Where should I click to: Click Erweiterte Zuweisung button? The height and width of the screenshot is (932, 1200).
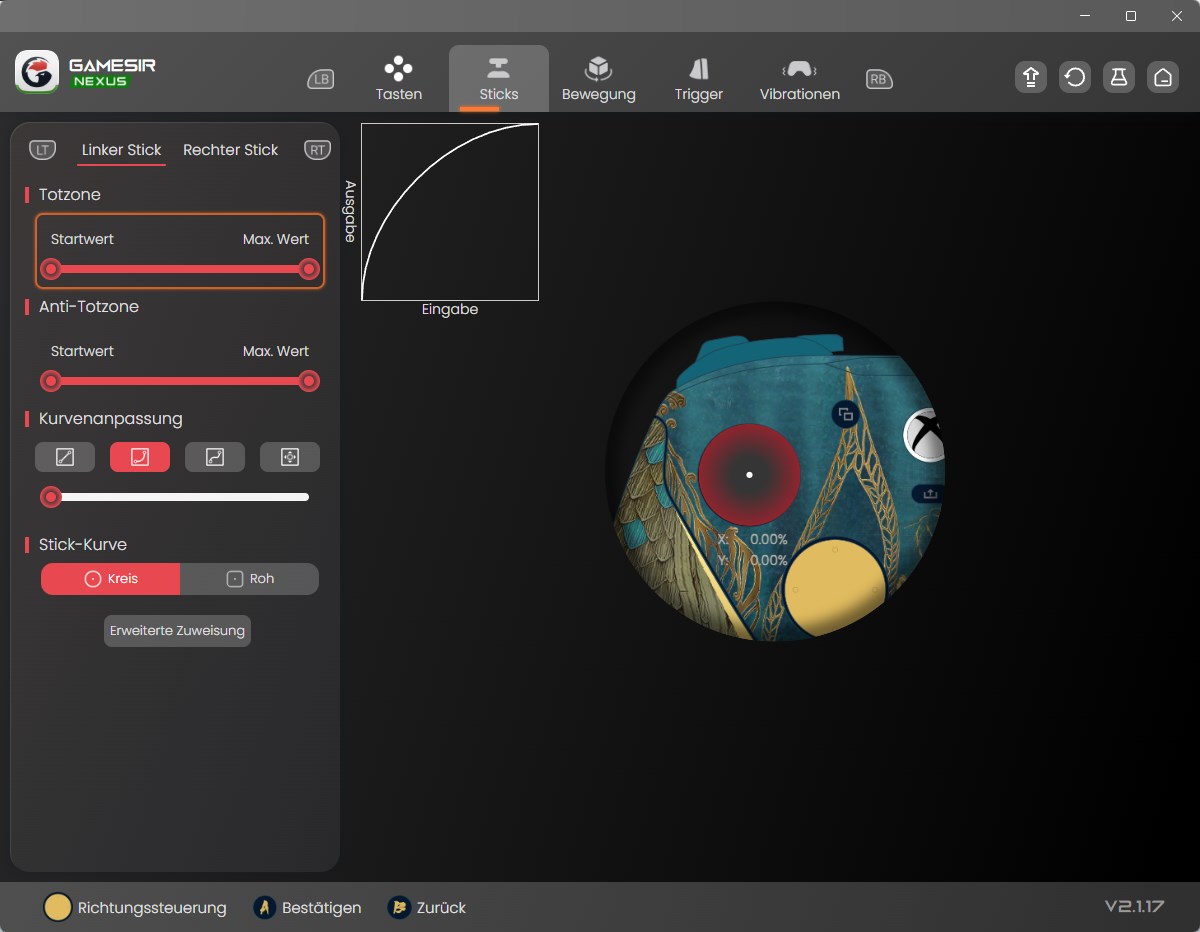177,631
